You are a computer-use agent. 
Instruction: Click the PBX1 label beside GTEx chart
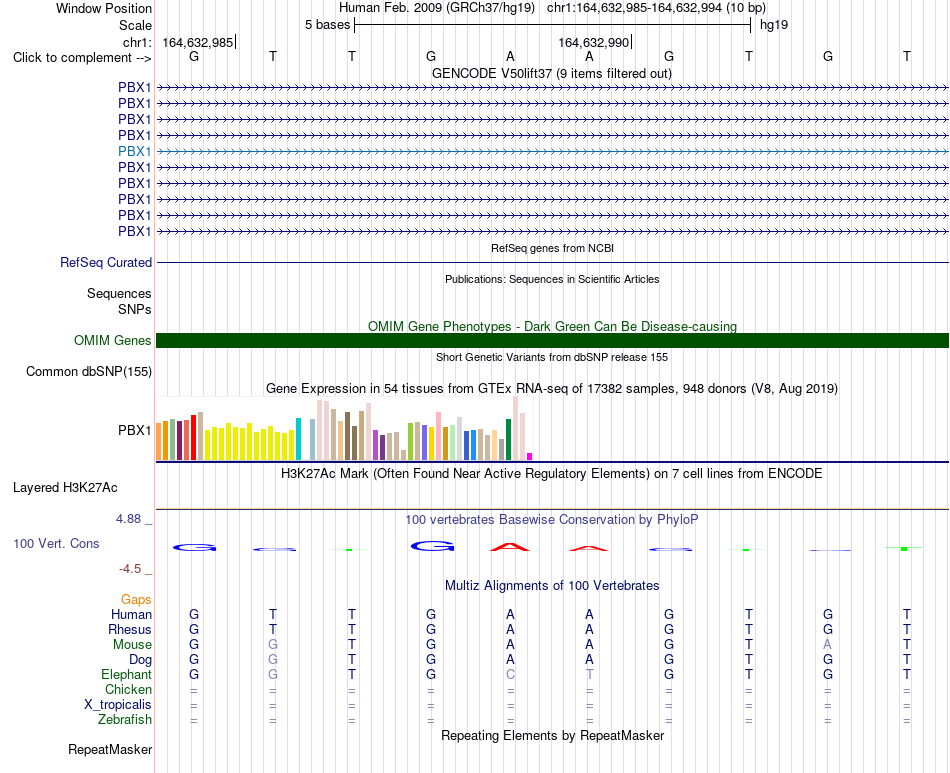135,430
